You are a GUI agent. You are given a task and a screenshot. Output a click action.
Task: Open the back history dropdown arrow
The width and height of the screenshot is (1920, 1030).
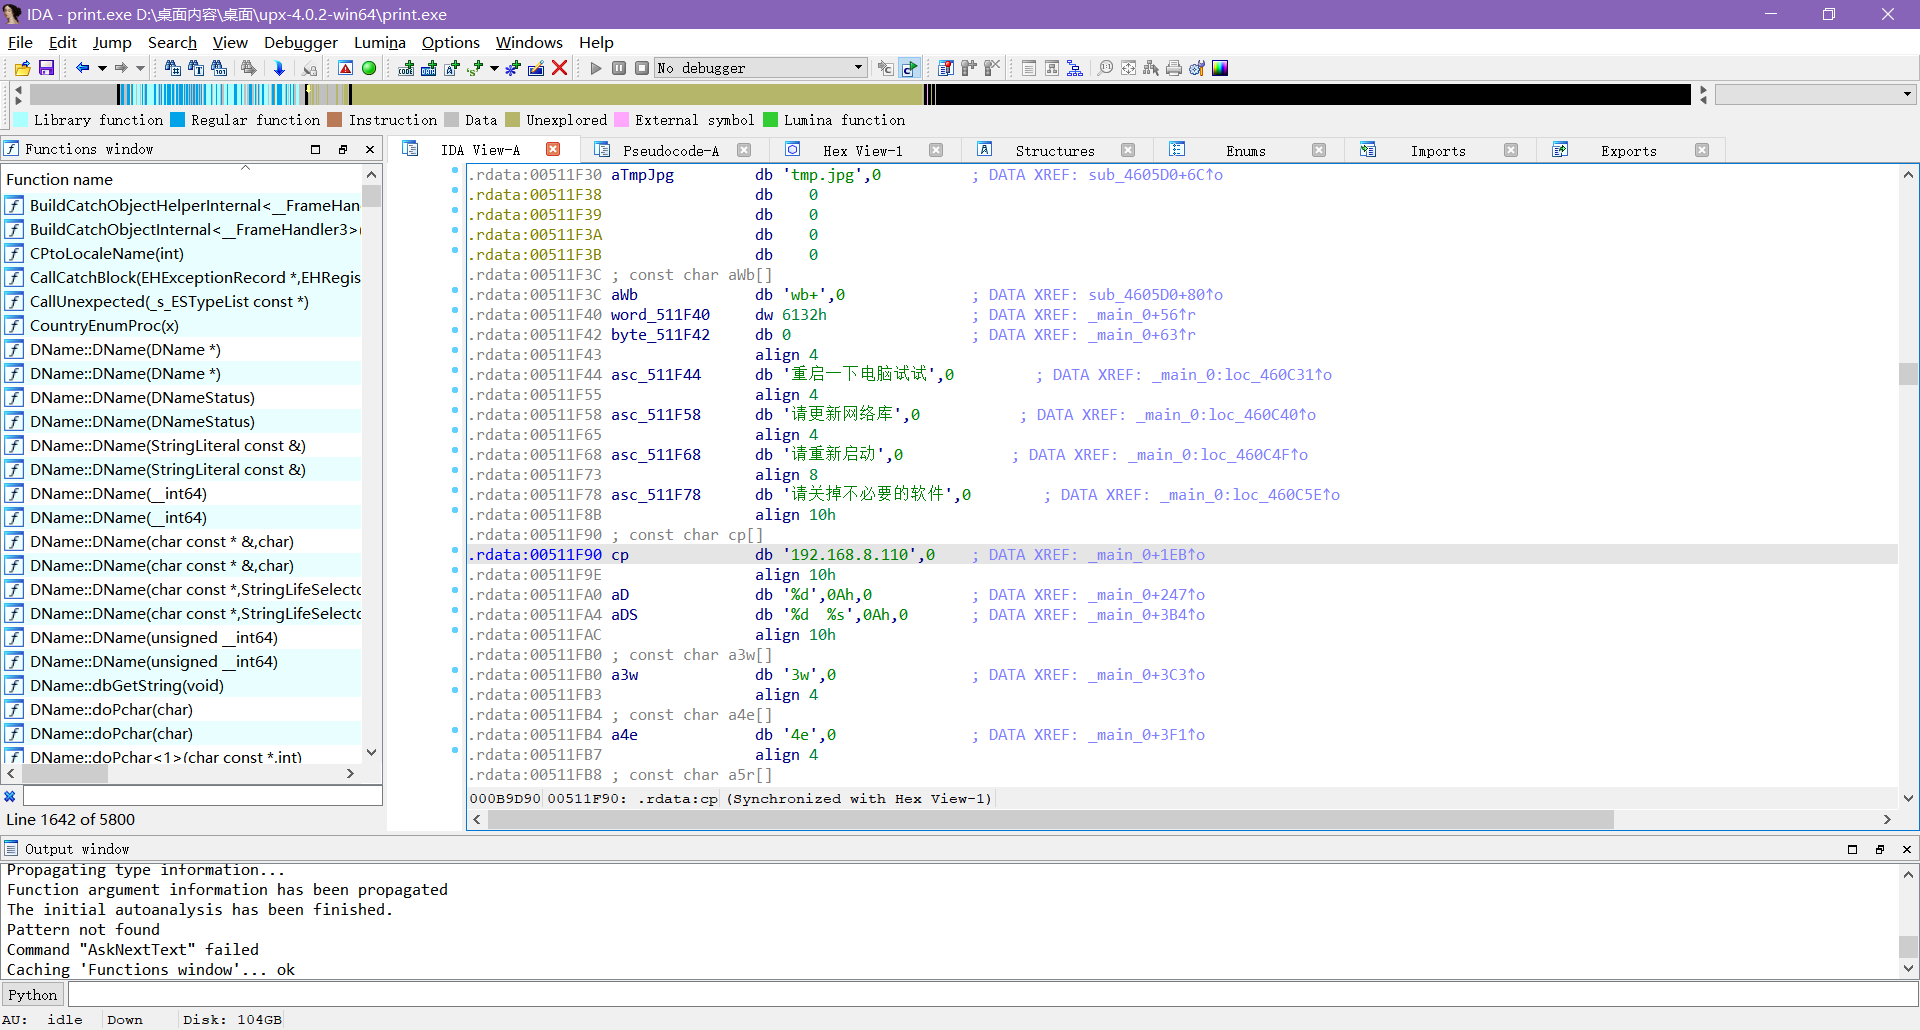(x=102, y=68)
